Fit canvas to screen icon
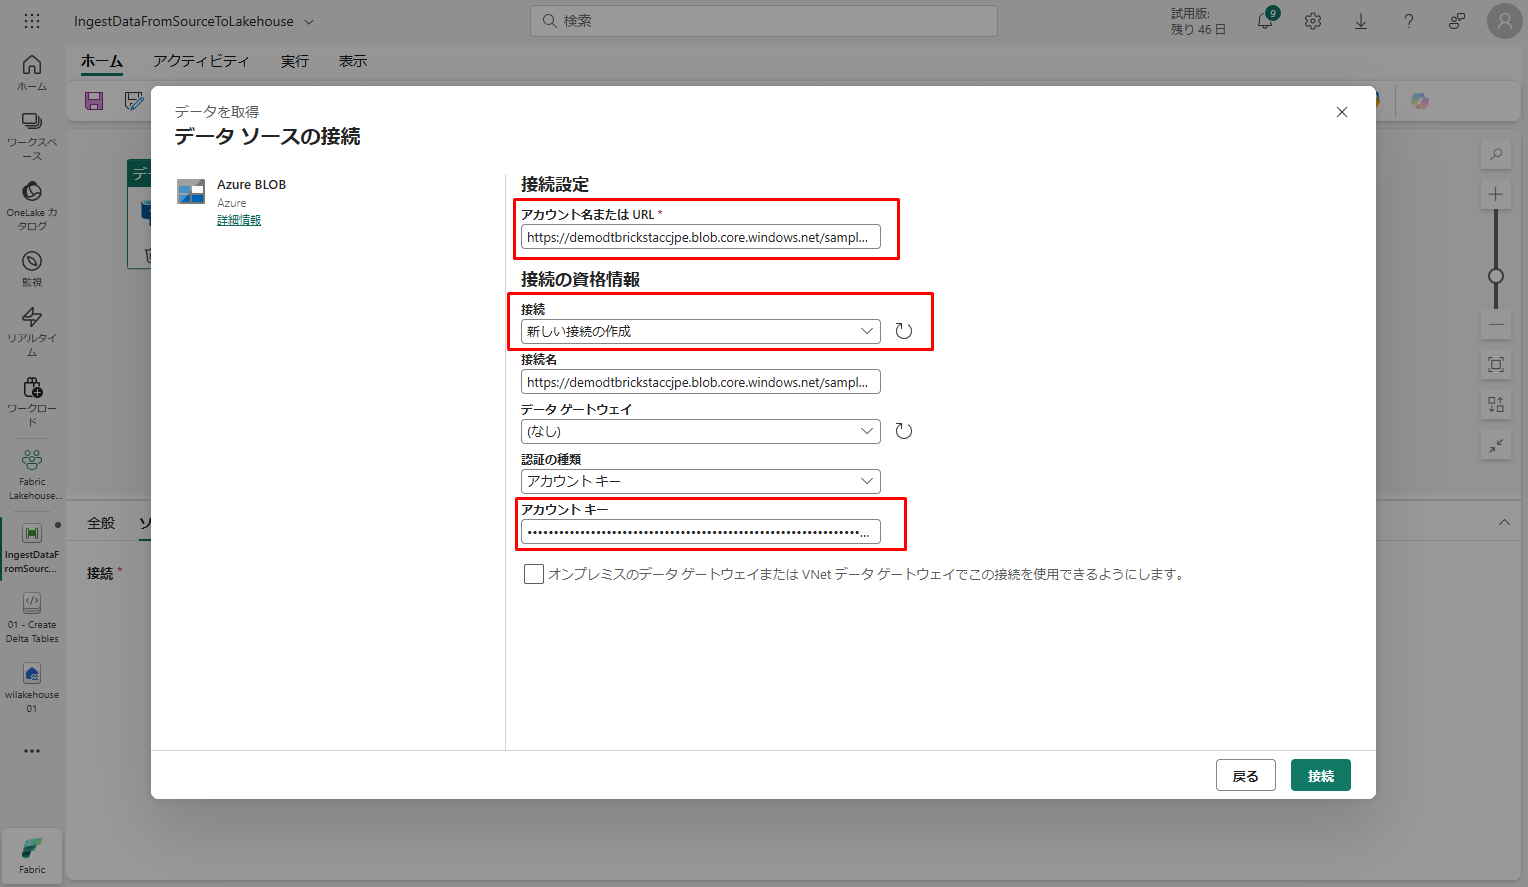This screenshot has height=887, width=1528. click(1496, 365)
